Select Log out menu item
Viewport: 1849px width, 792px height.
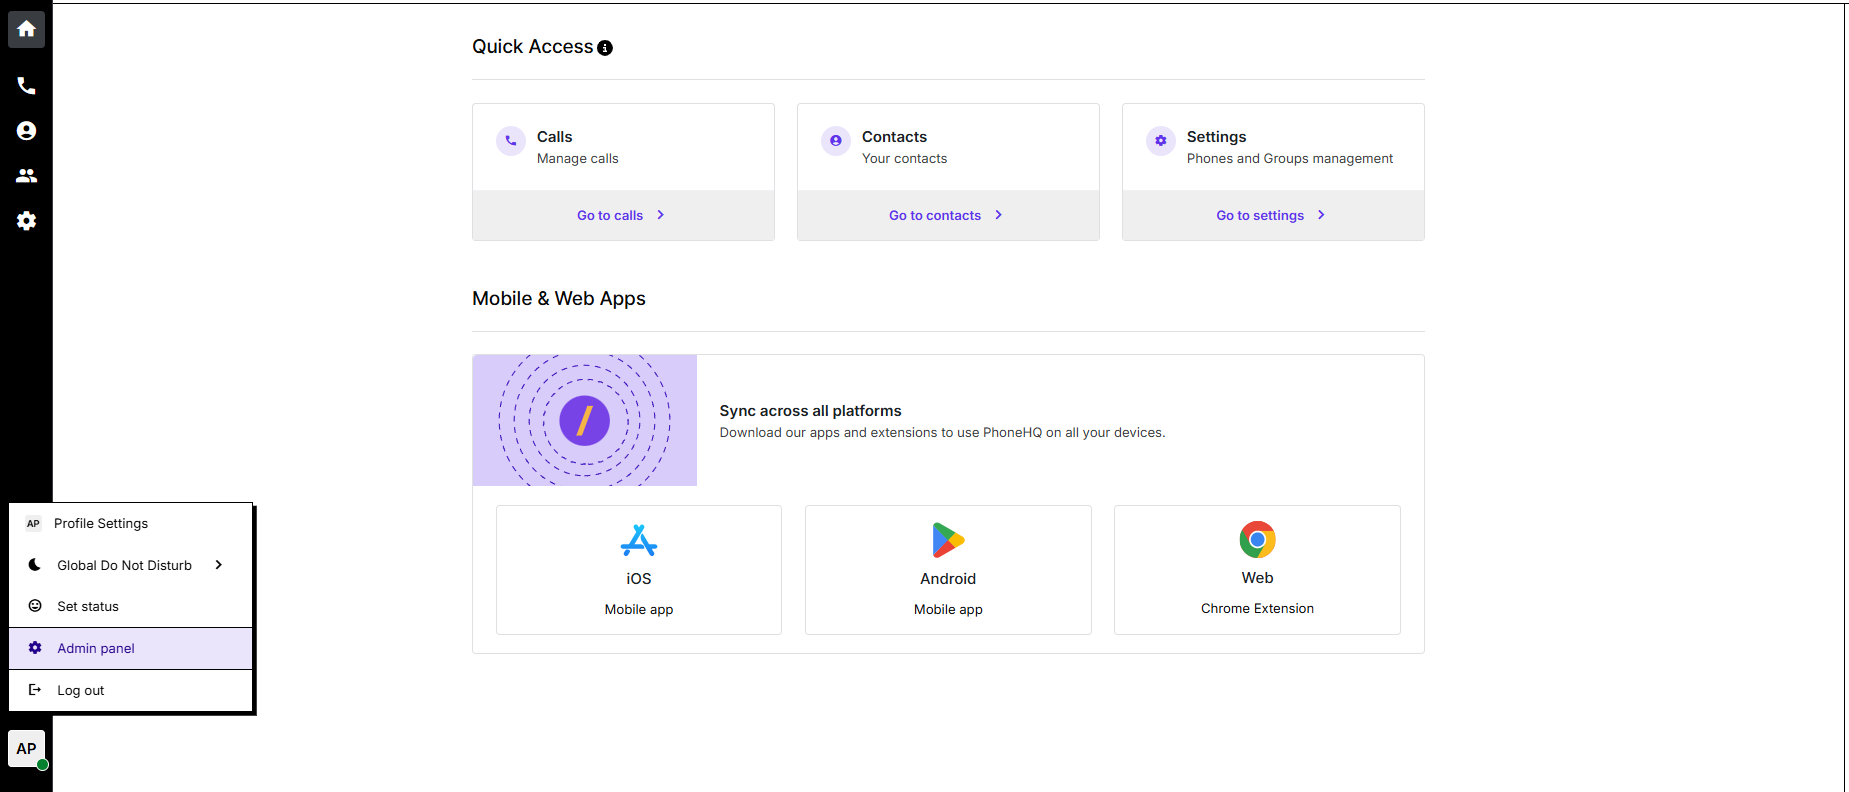tap(81, 690)
